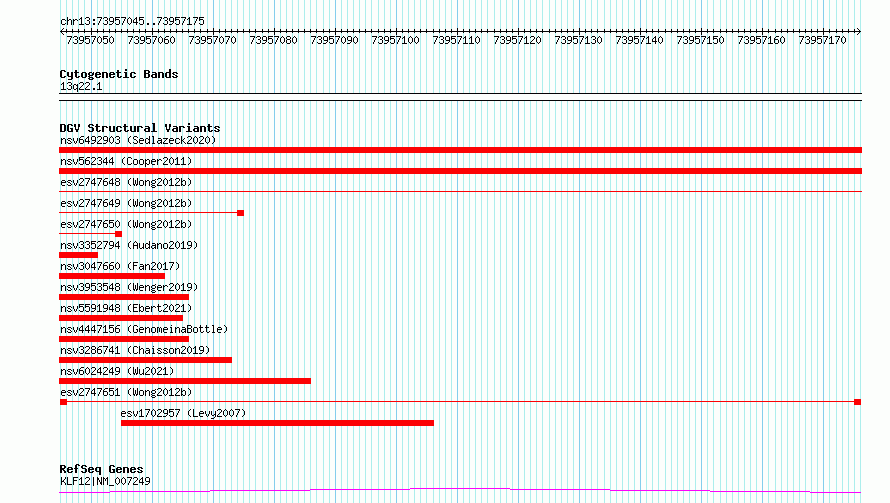890x503 pixels.
Task: Click the red bar of nsv562344
Action: [460, 171]
